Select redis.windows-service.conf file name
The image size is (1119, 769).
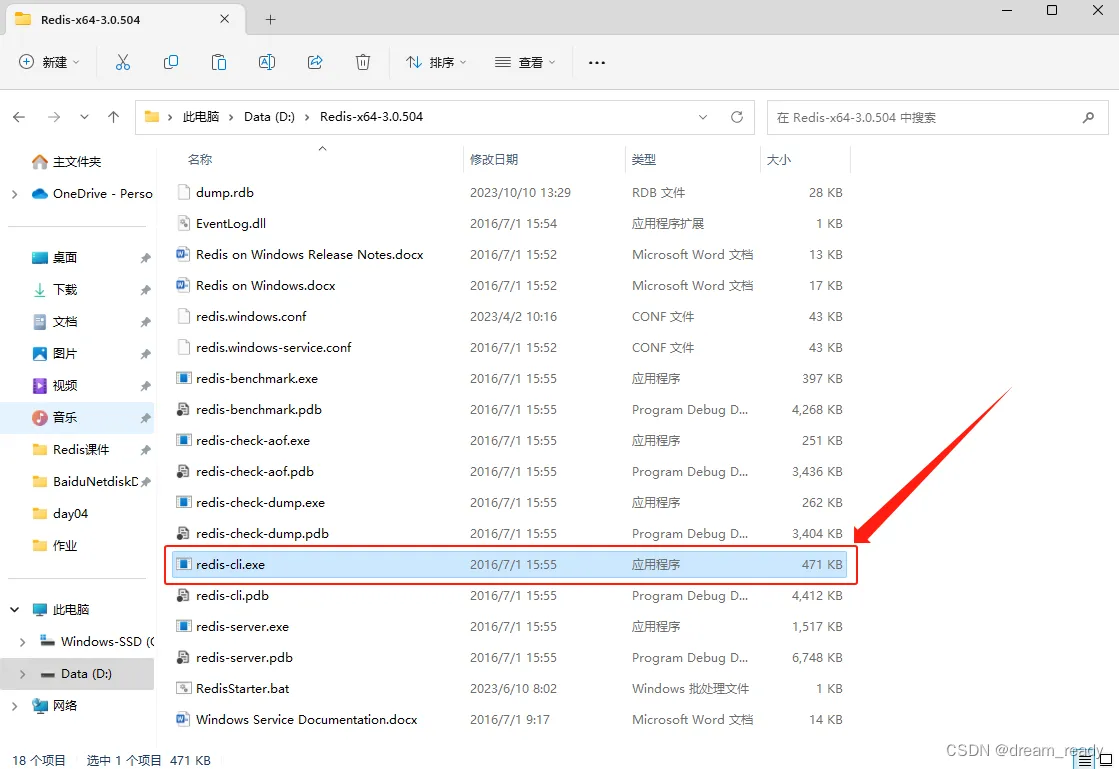pyautogui.click(x=273, y=347)
